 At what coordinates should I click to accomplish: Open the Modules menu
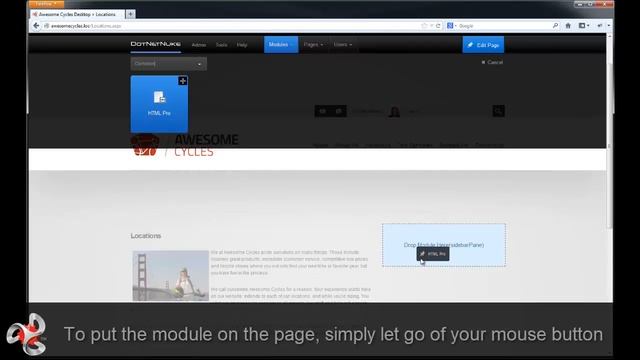[281, 44]
